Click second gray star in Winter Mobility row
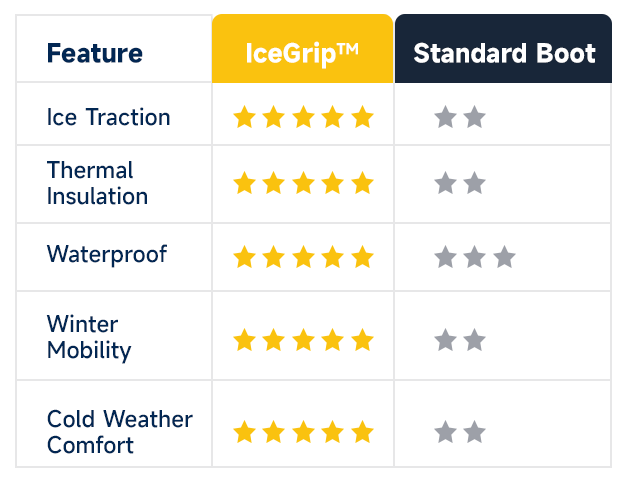Viewport: 628px width, 481px height. [475, 340]
